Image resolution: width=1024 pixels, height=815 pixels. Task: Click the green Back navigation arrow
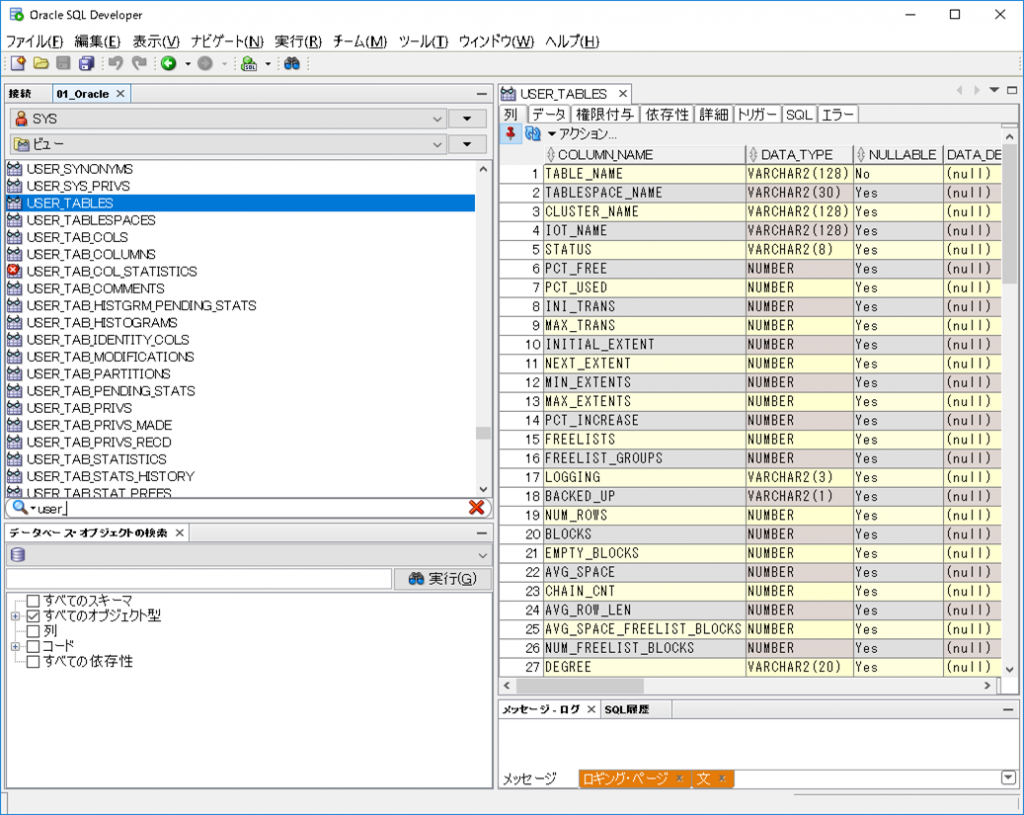coord(168,63)
